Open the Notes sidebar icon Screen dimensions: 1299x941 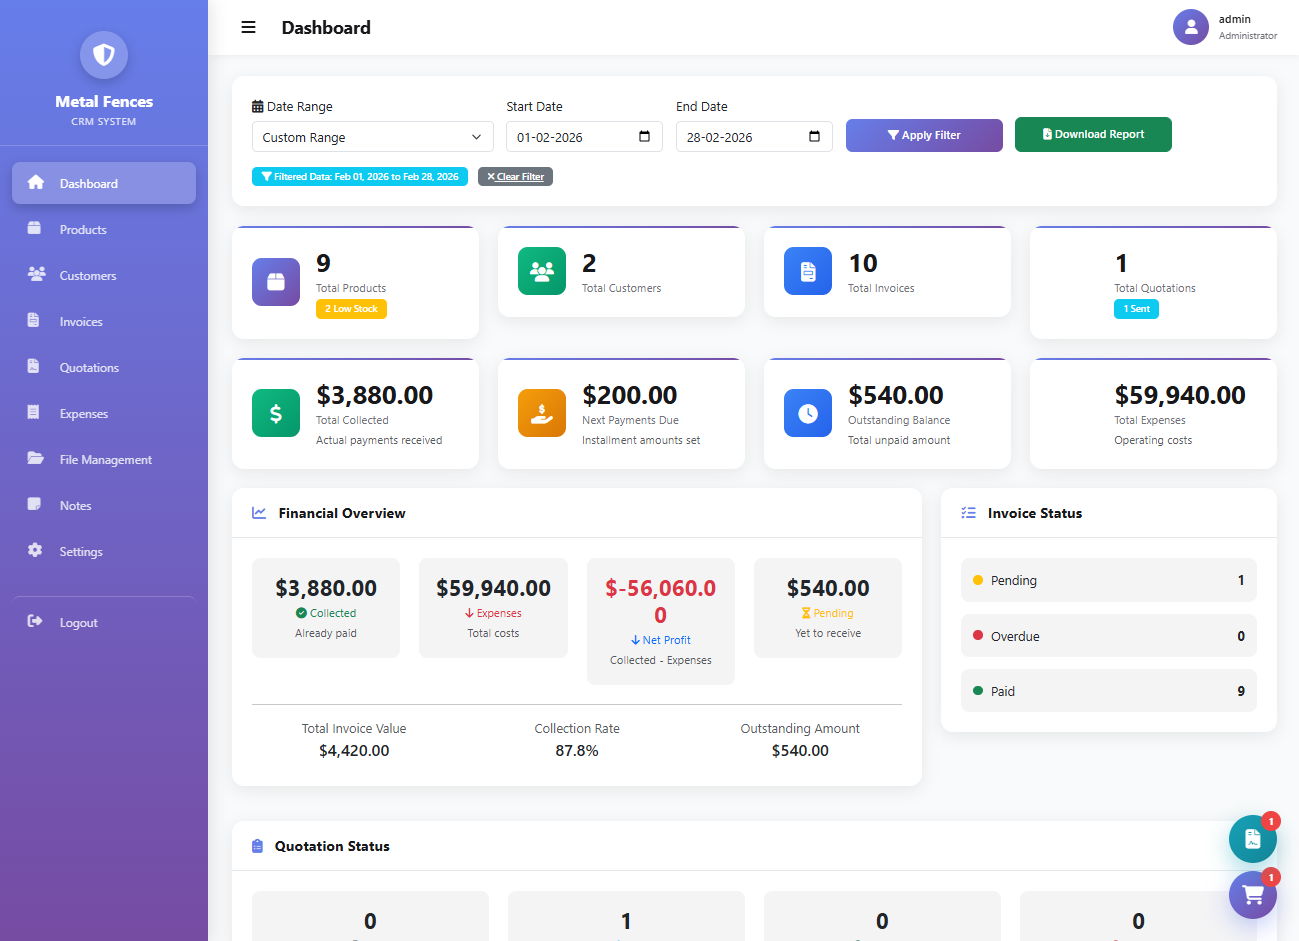click(x=35, y=505)
